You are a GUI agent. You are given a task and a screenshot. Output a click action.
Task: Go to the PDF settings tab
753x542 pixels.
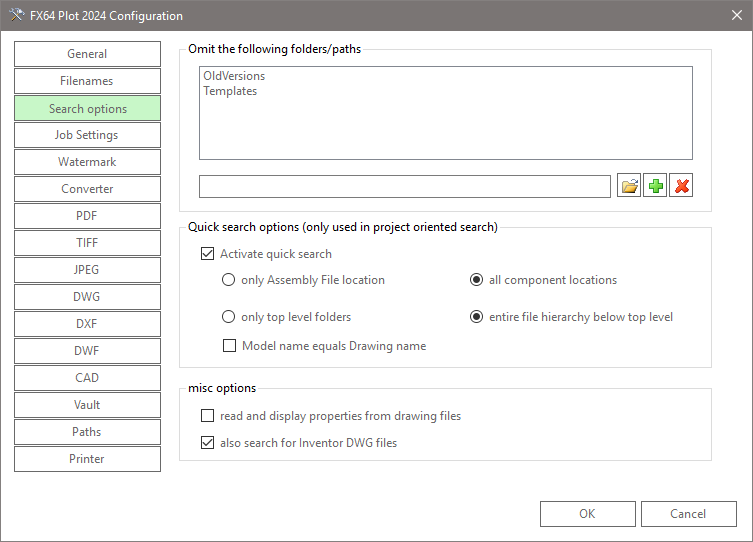87,216
